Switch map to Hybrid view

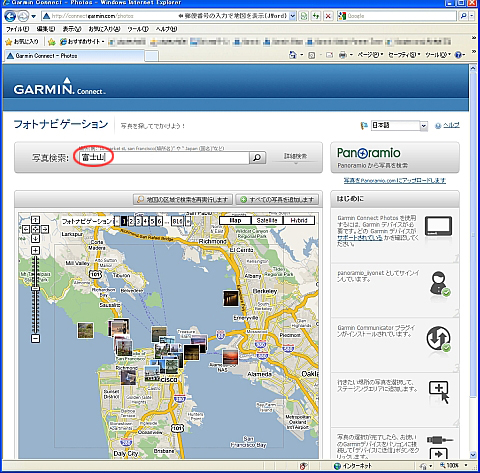[299, 220]
